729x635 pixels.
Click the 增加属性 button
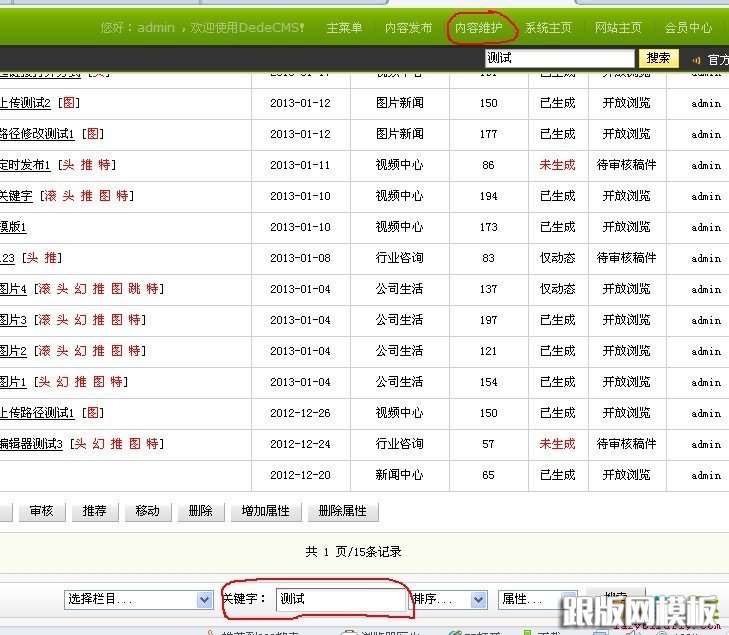[x=265, y=511]
